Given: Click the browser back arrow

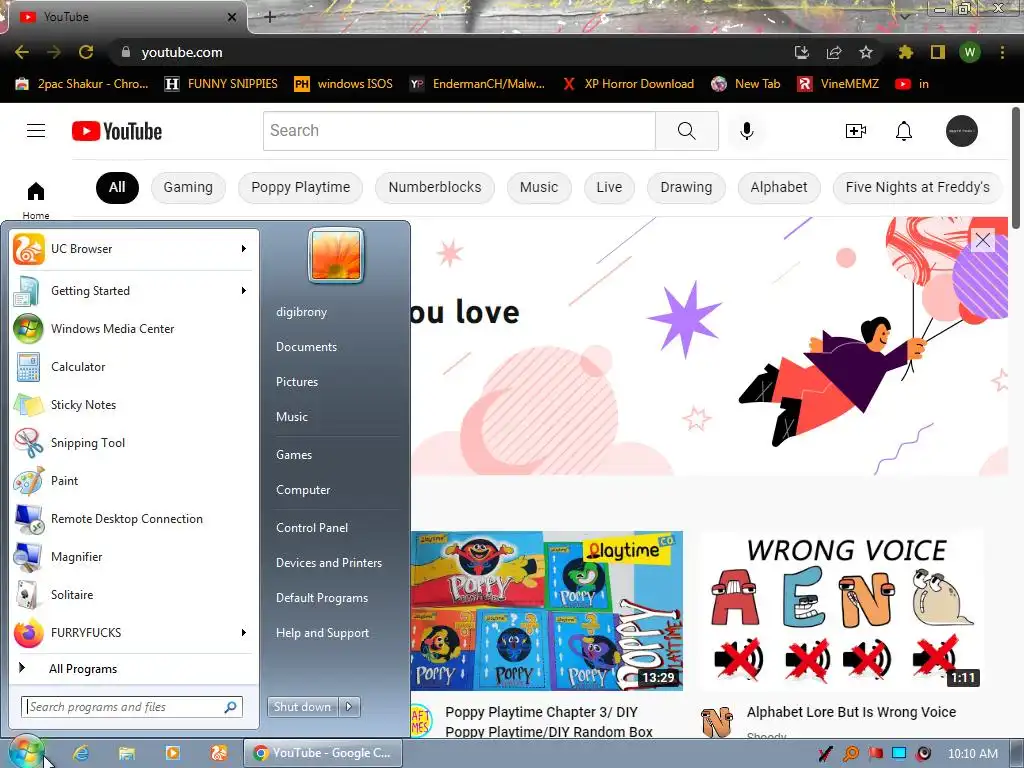Looking at the screenshot, I should tap(22, 52).
